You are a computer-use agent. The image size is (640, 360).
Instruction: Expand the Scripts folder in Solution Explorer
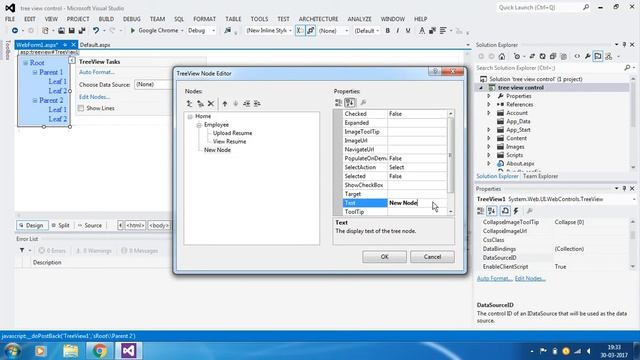click(x=489, y=155)
